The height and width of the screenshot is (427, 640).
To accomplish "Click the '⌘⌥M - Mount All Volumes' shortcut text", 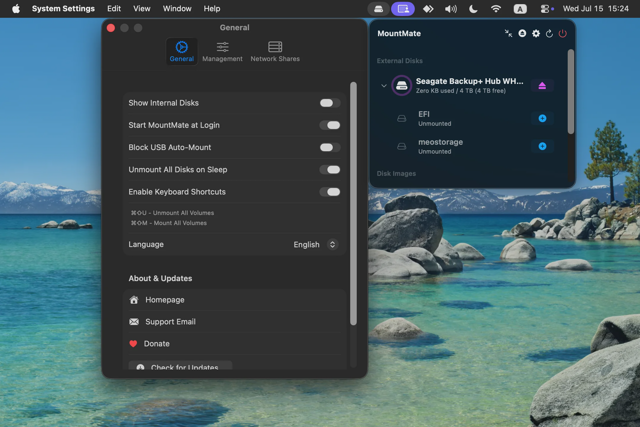I will (169, 223).
